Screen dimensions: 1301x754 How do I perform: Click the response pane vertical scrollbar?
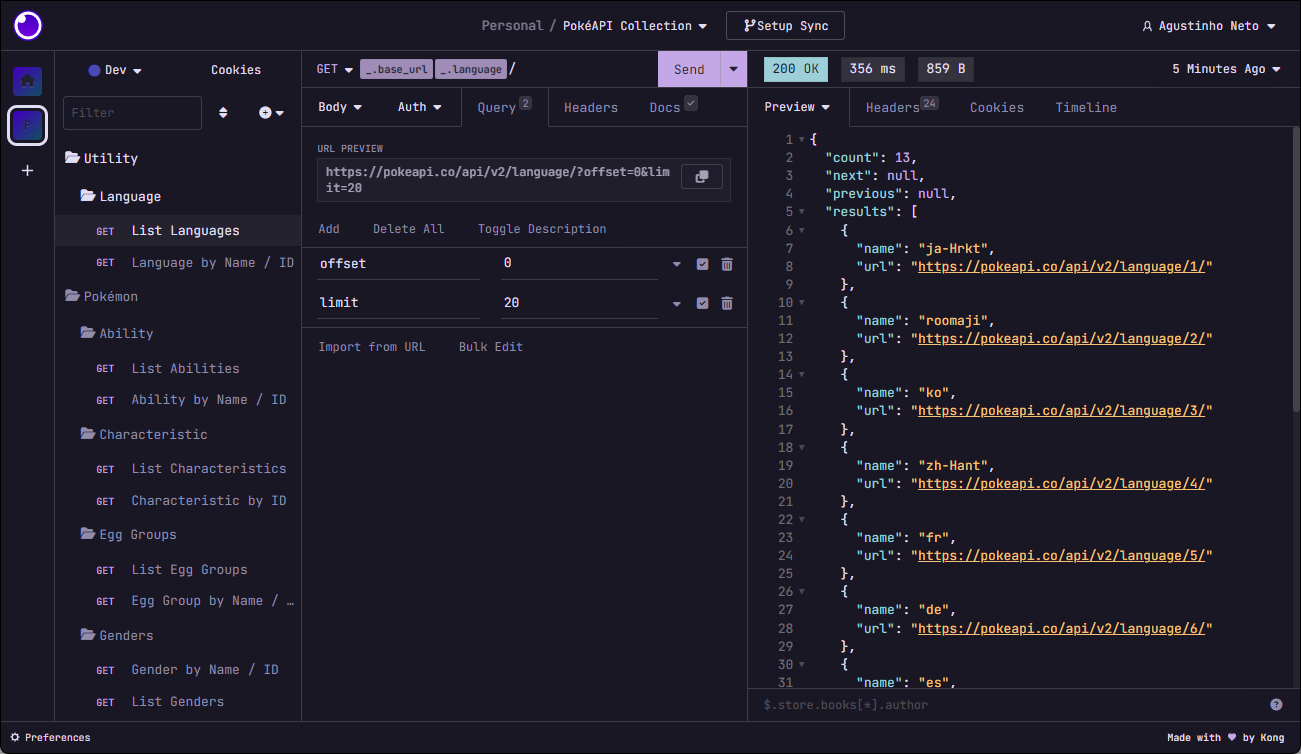(1296, 270)
